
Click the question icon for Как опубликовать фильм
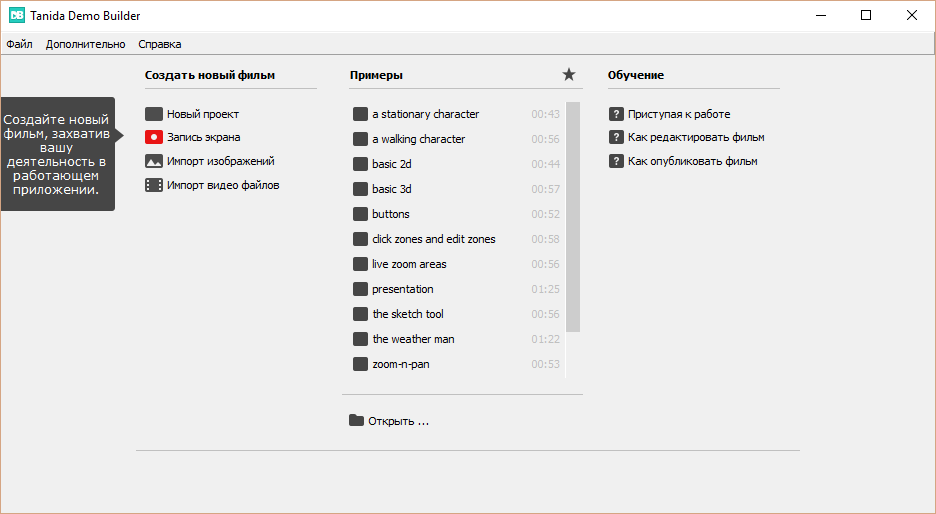tap(616, 161)
